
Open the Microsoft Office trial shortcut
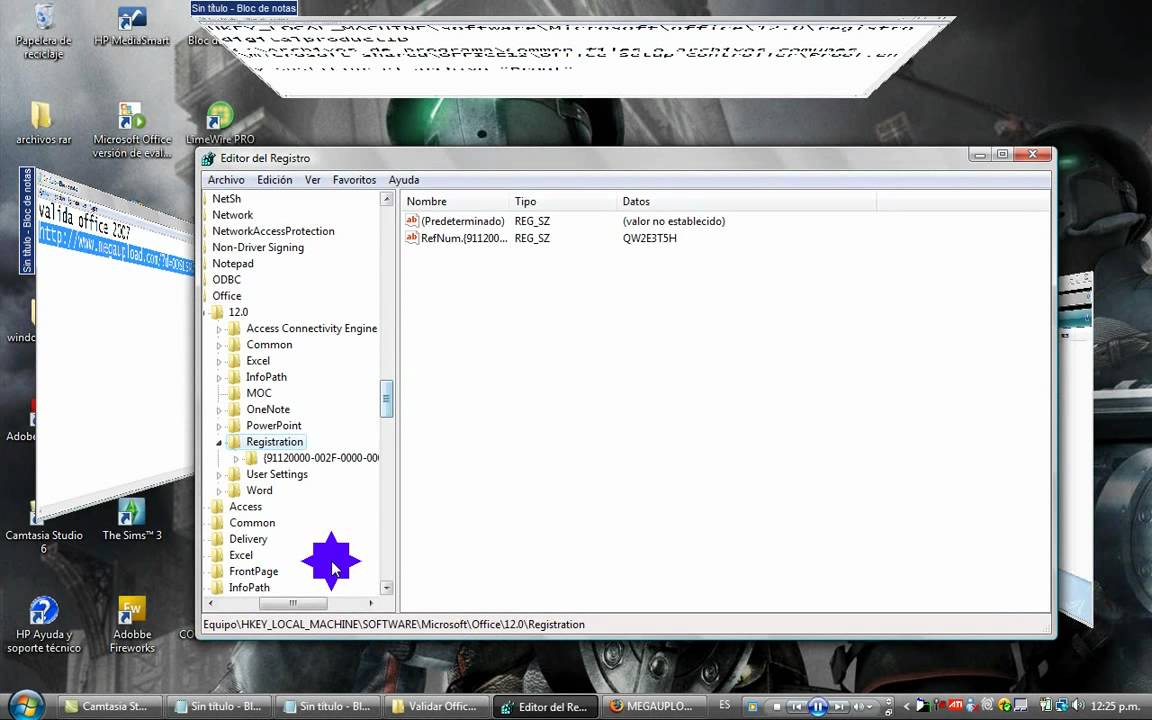point(132,130)
